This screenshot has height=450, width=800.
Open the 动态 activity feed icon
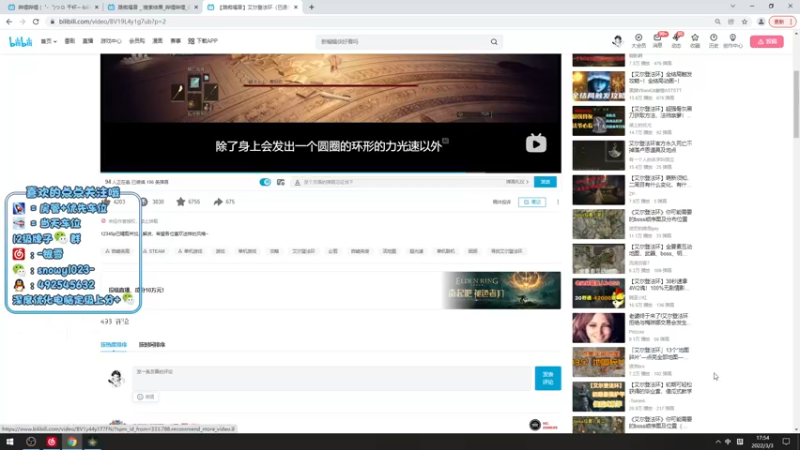(x=676, y=41)
